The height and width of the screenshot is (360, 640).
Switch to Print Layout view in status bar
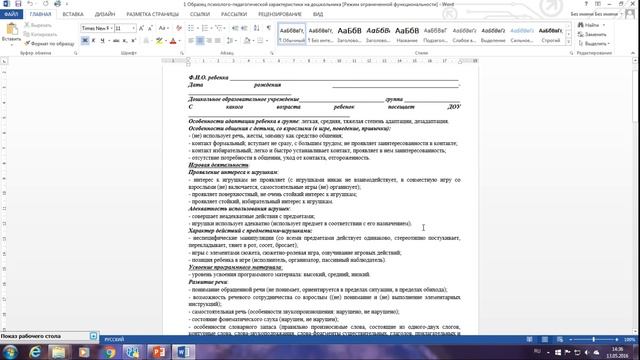(545, 339)
